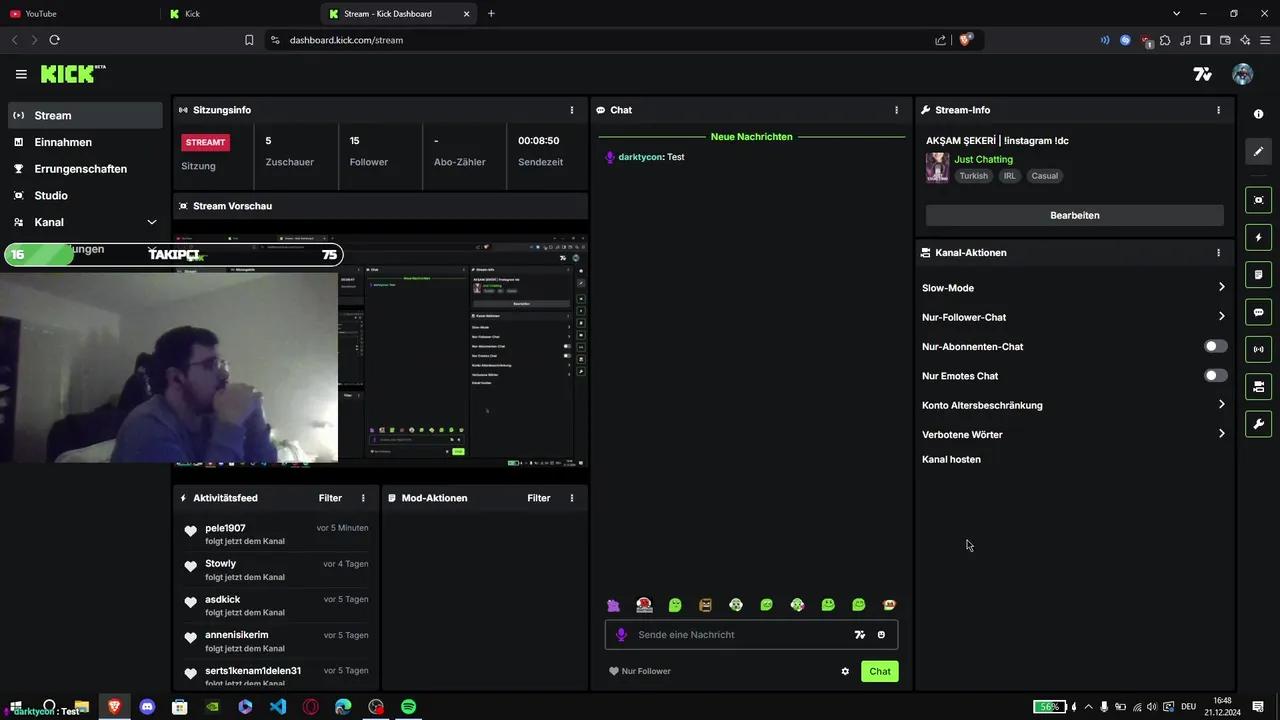This screenshot has height=720, width=1280.
Task: Click the purple emote in chat emote row
Action: pos(614,605)
